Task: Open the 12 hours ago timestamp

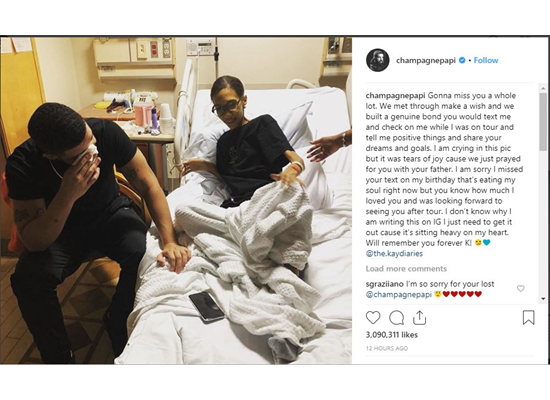Action: pyautogui.click(x=387, y=348)
